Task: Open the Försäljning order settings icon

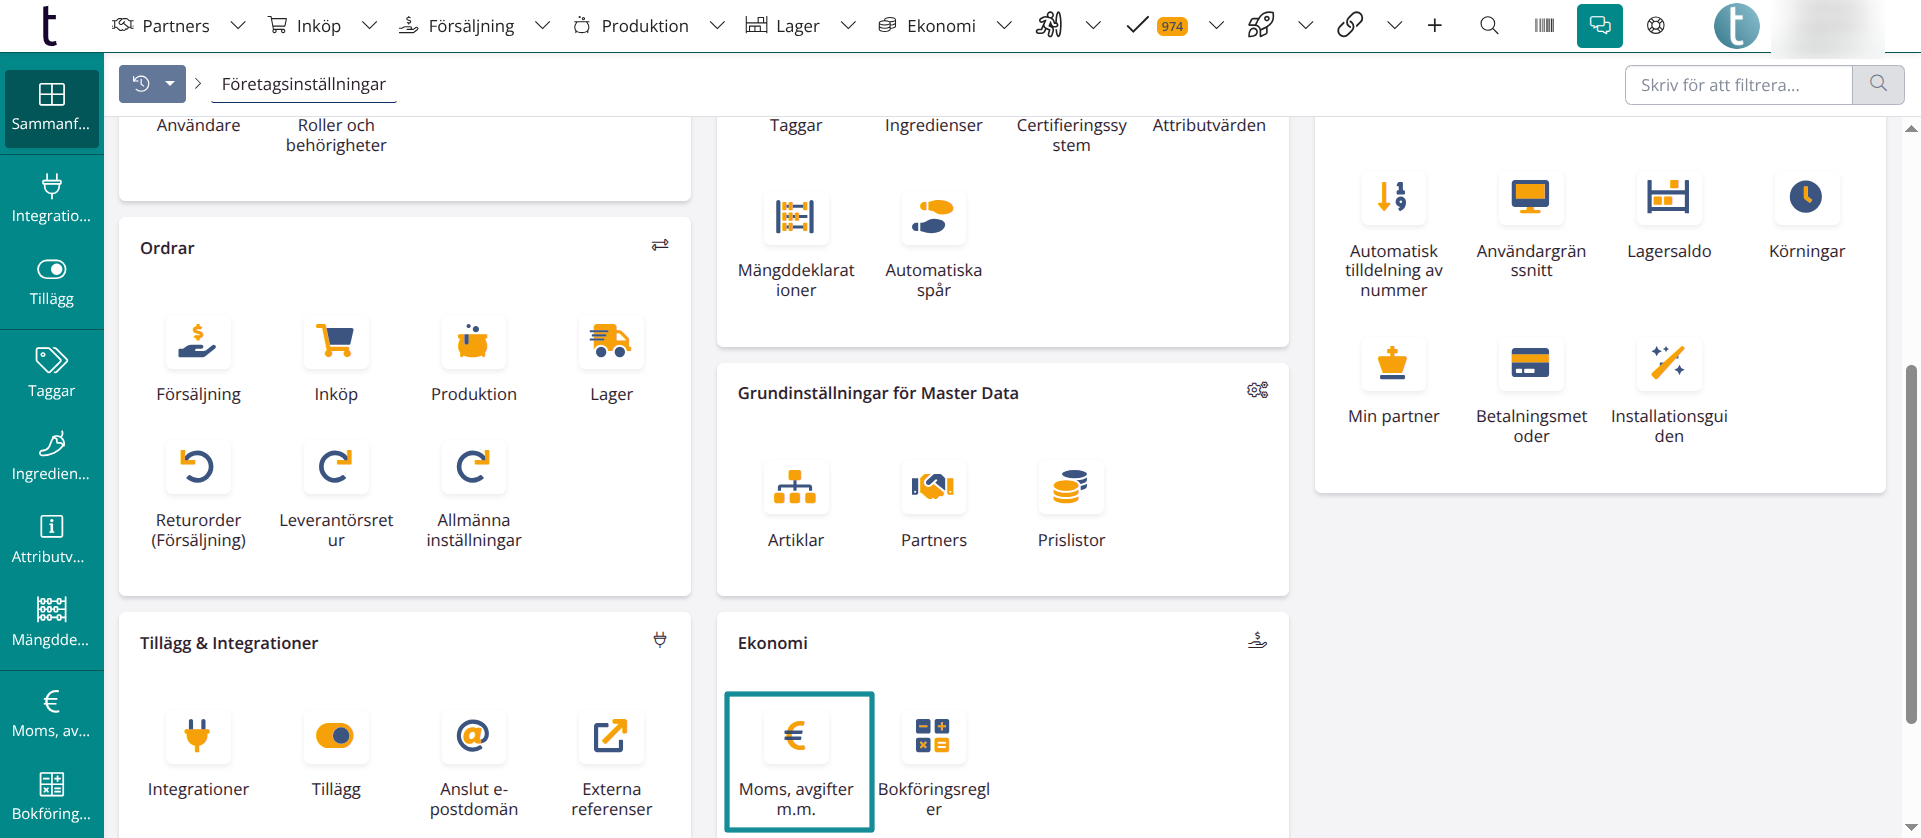Action: 198,343
